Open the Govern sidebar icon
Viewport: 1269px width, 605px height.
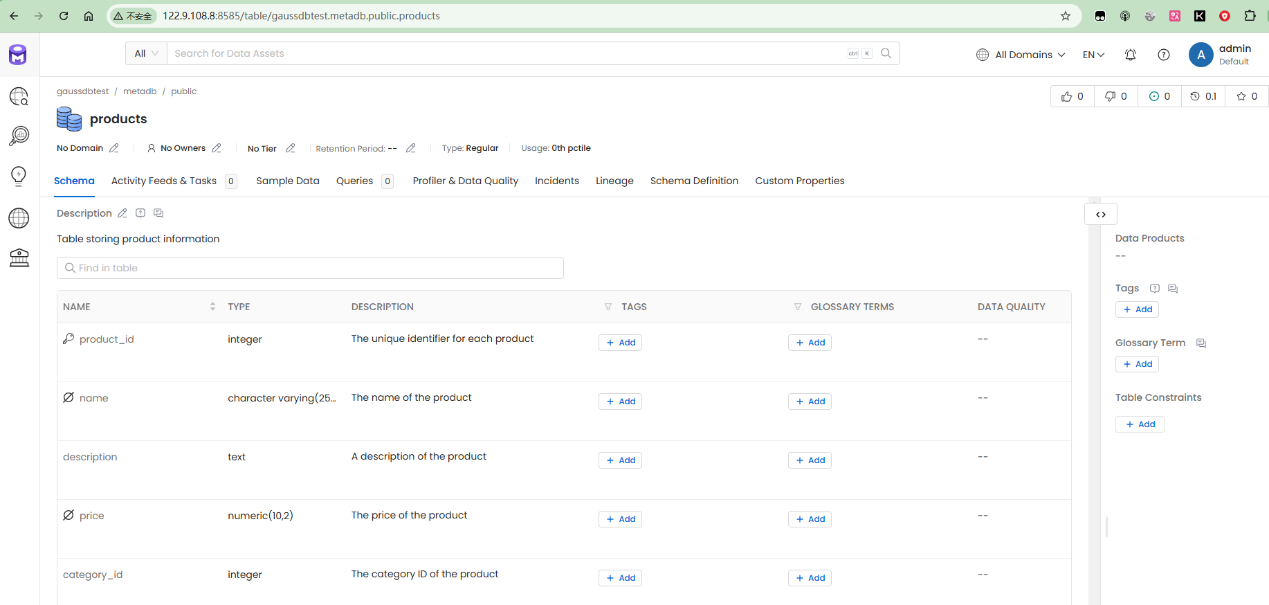[x=19, y=258]
